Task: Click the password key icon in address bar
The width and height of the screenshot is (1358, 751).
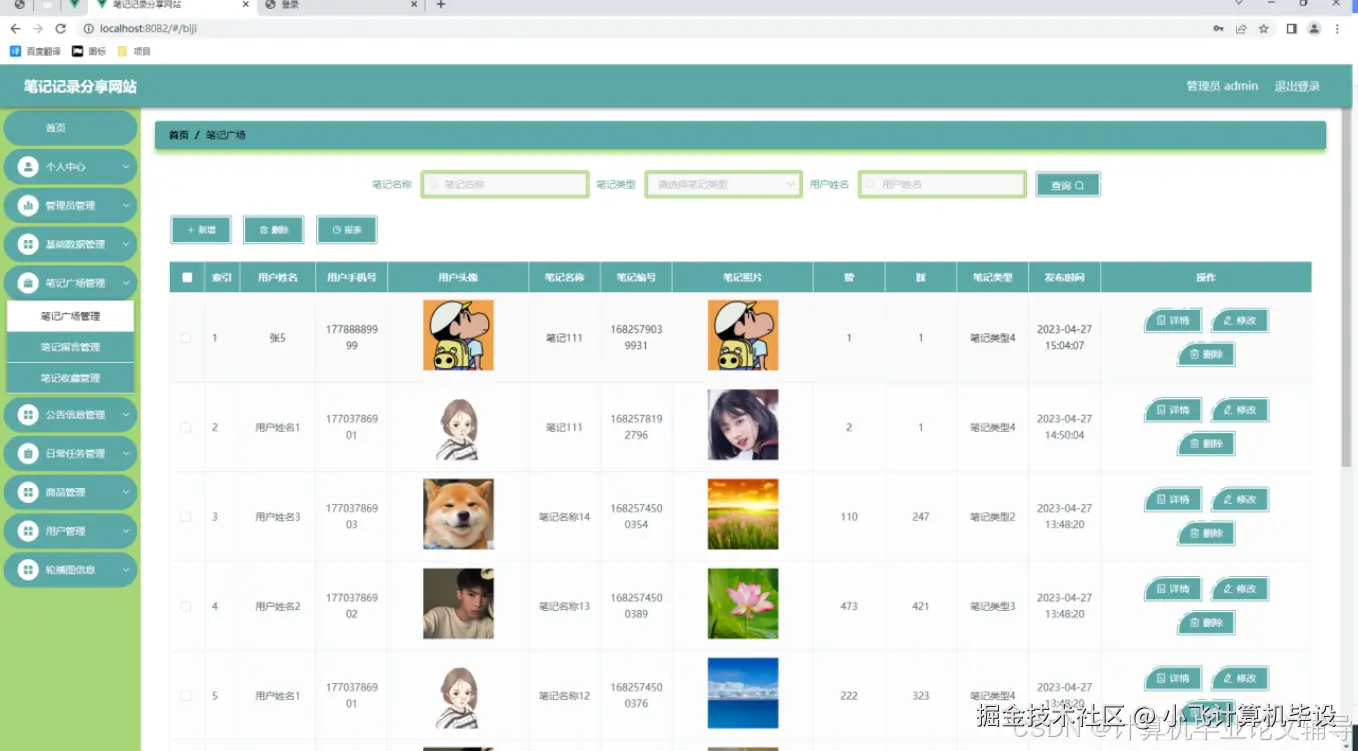Action: [1218, 29]
